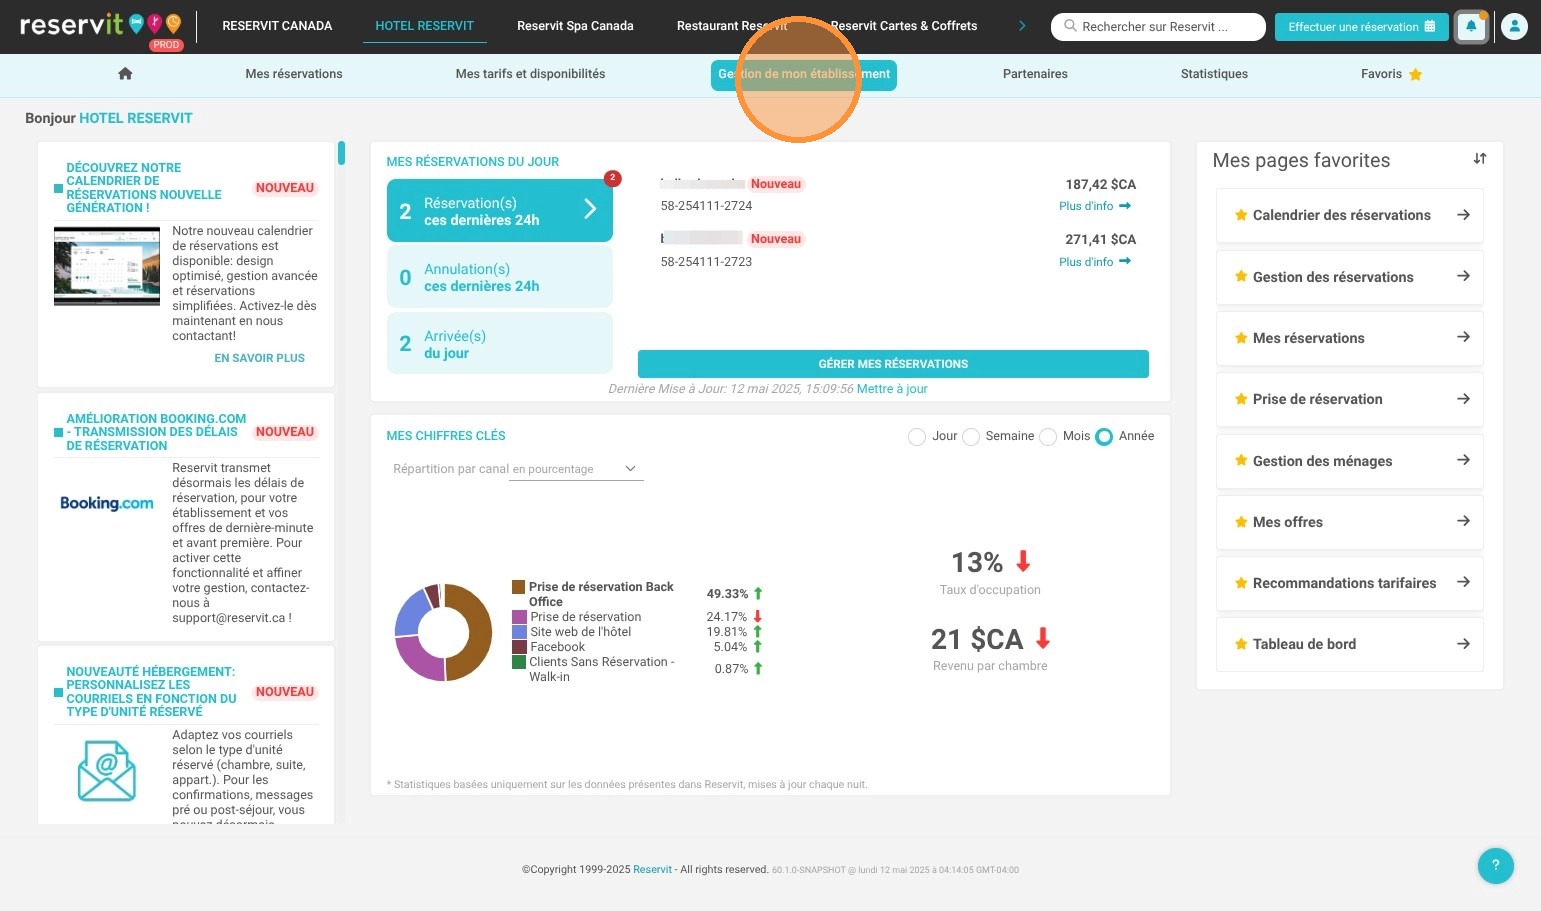The height and width of the screenshot is (911, 1541).
Task: Switch to RESERVIT CANADA tab
Action: coord(277,26)
